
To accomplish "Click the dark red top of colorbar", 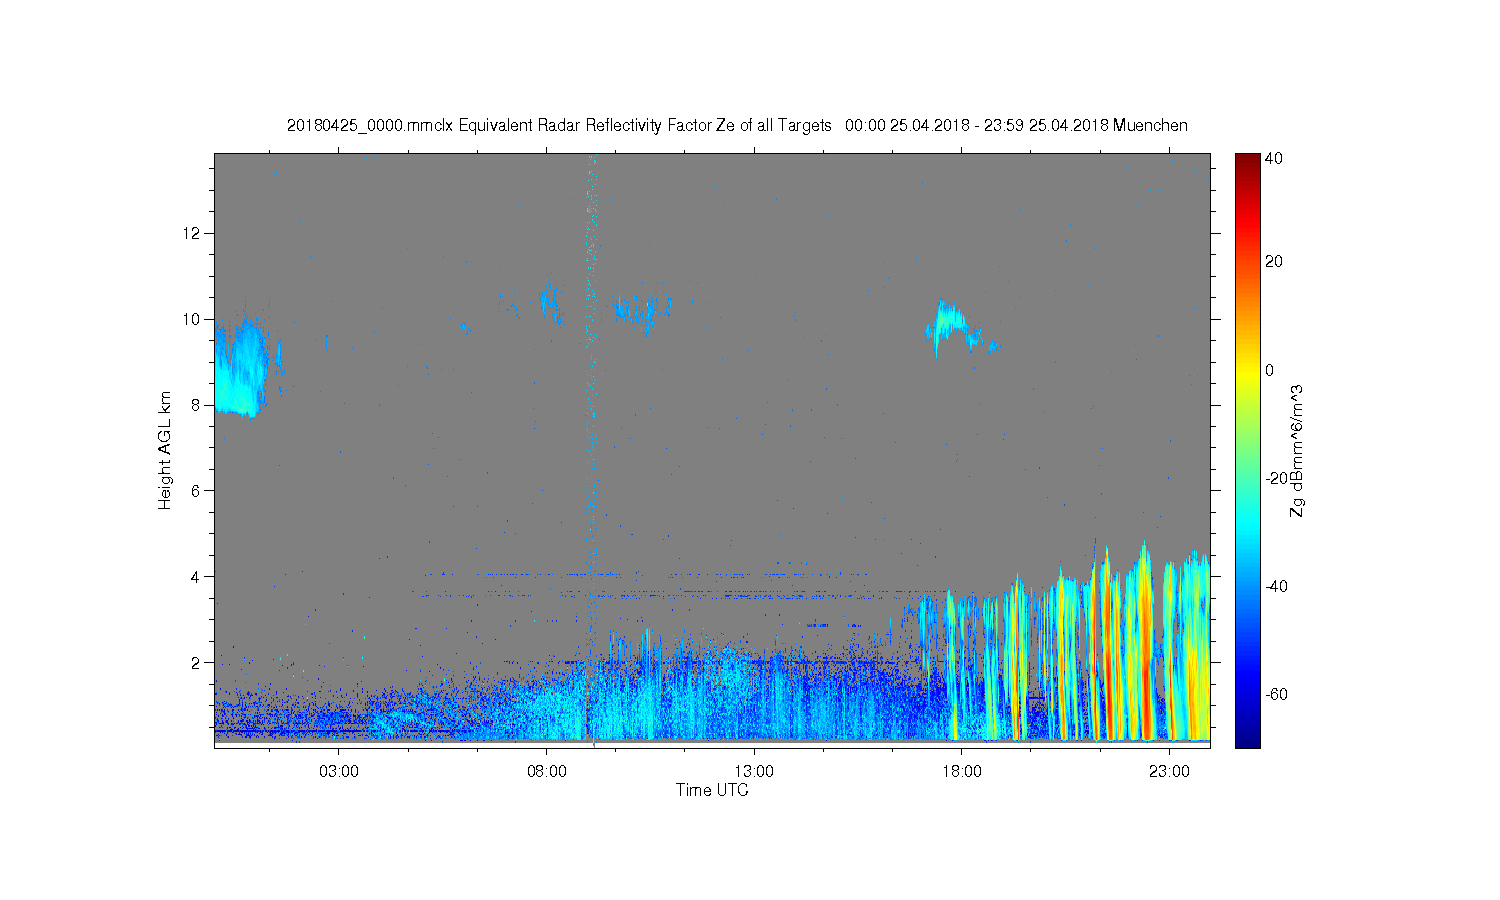I will click(x=1247, y=160).
